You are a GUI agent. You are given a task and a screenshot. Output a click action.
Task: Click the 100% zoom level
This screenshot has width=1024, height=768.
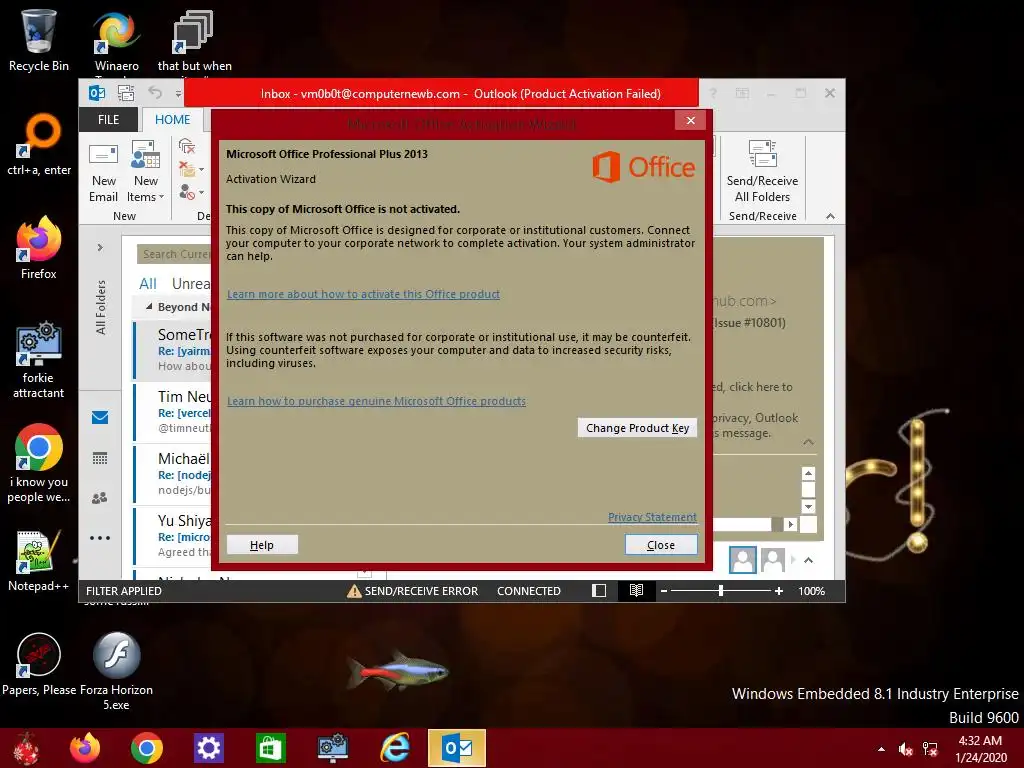pos(811,591)
